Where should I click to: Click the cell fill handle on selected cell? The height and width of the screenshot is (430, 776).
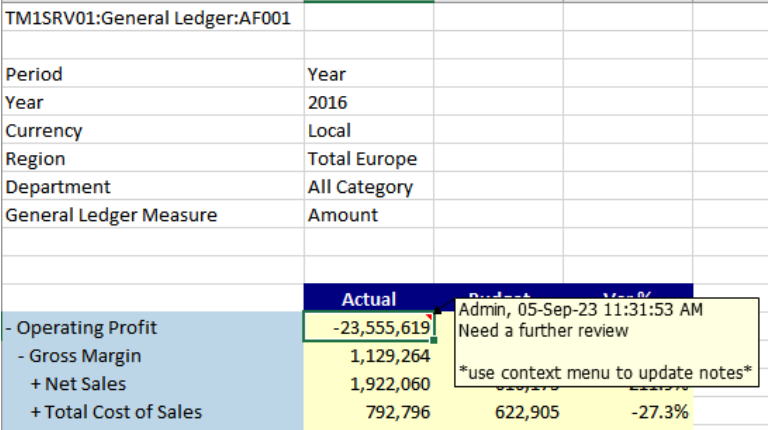tap(434, 340)
